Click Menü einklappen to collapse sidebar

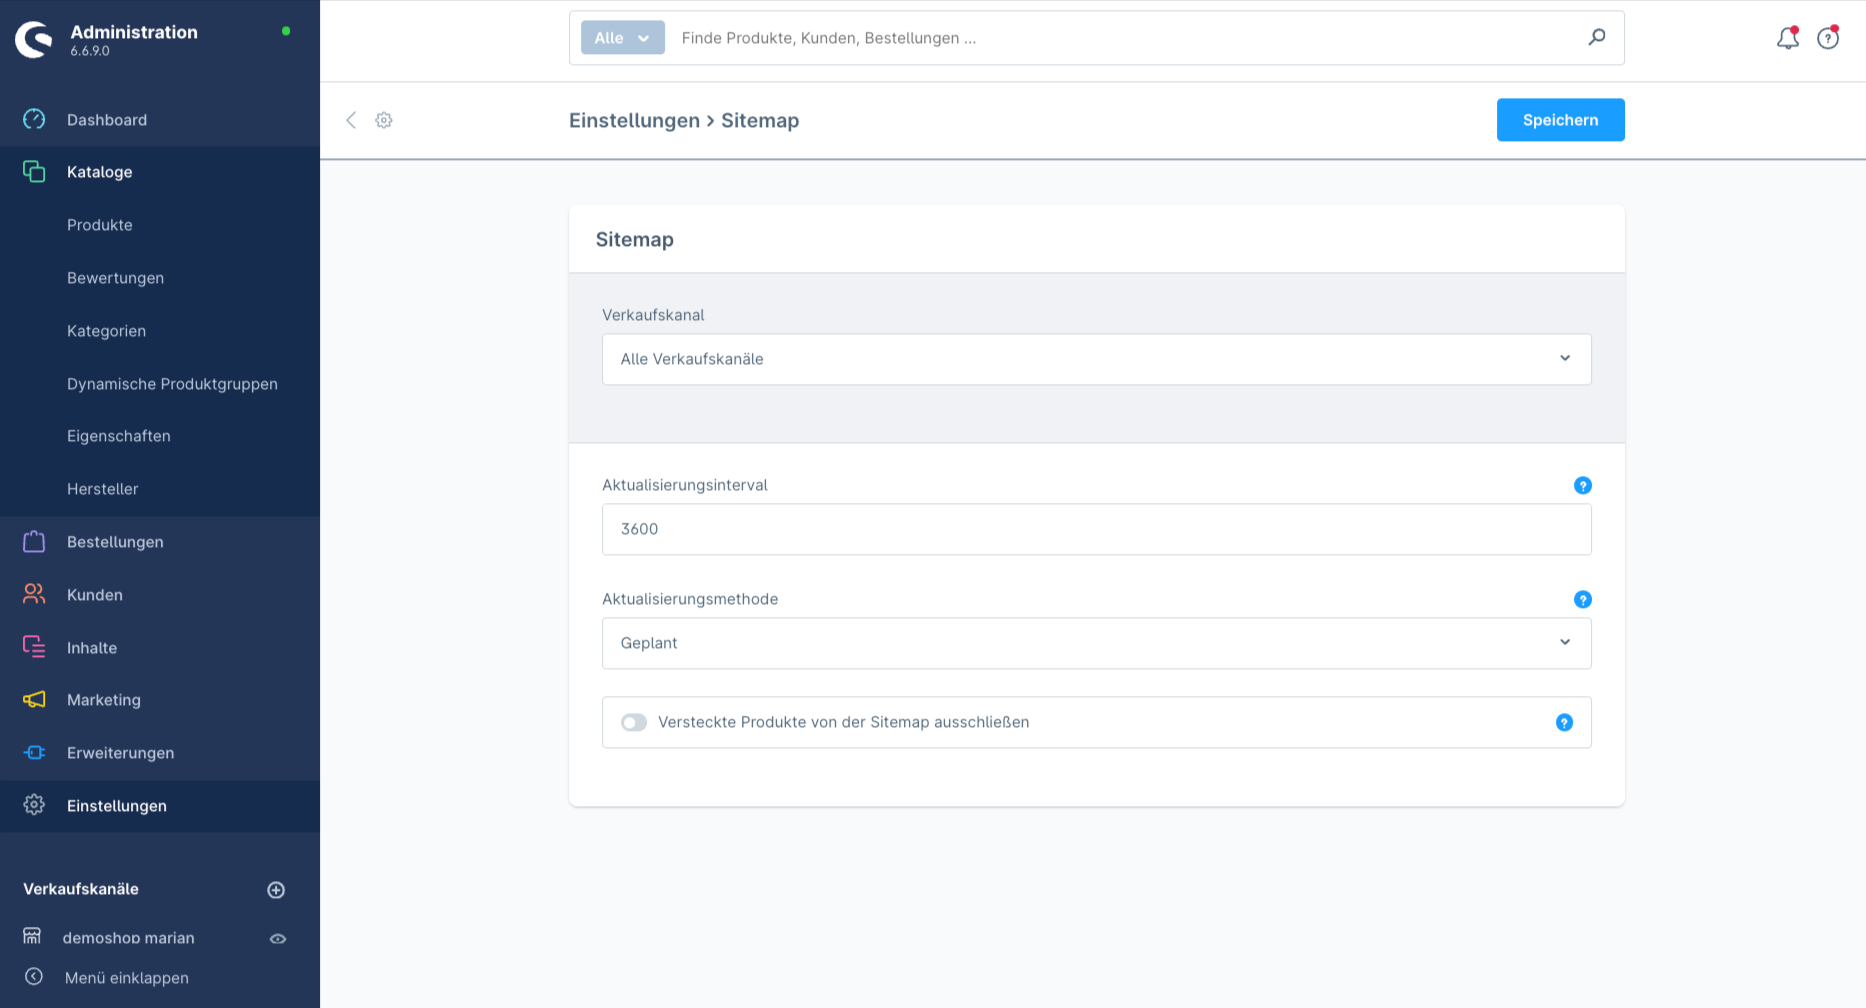(x=127, y=978)
